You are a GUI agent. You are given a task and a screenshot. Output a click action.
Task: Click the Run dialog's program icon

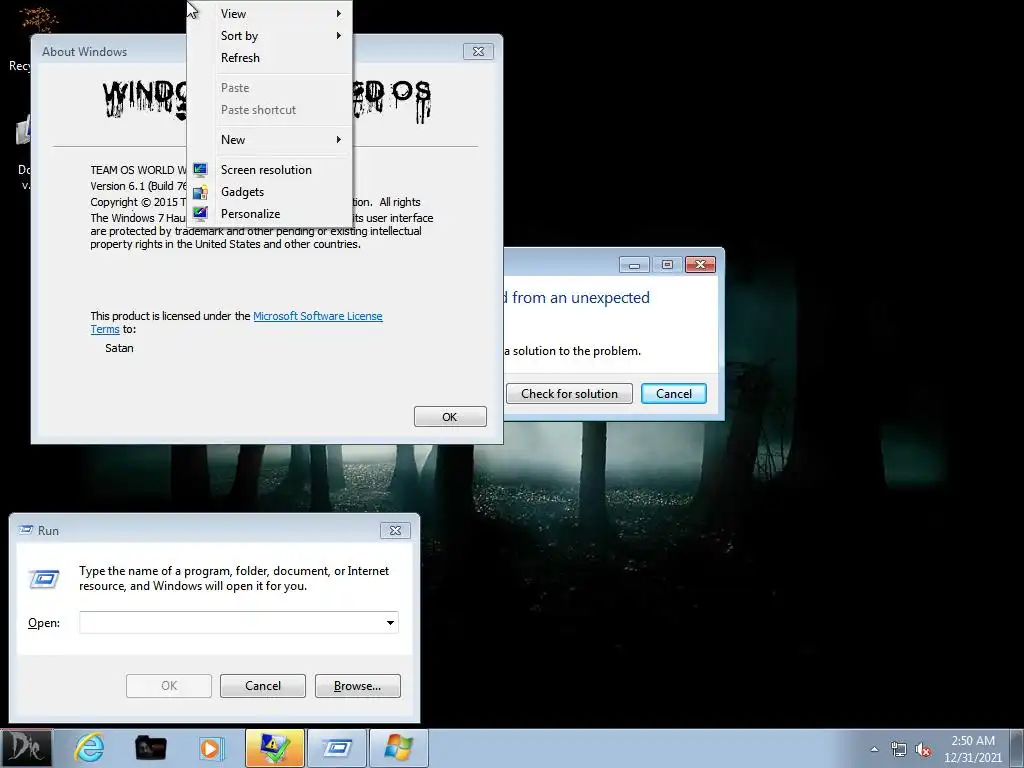(44, 579)
